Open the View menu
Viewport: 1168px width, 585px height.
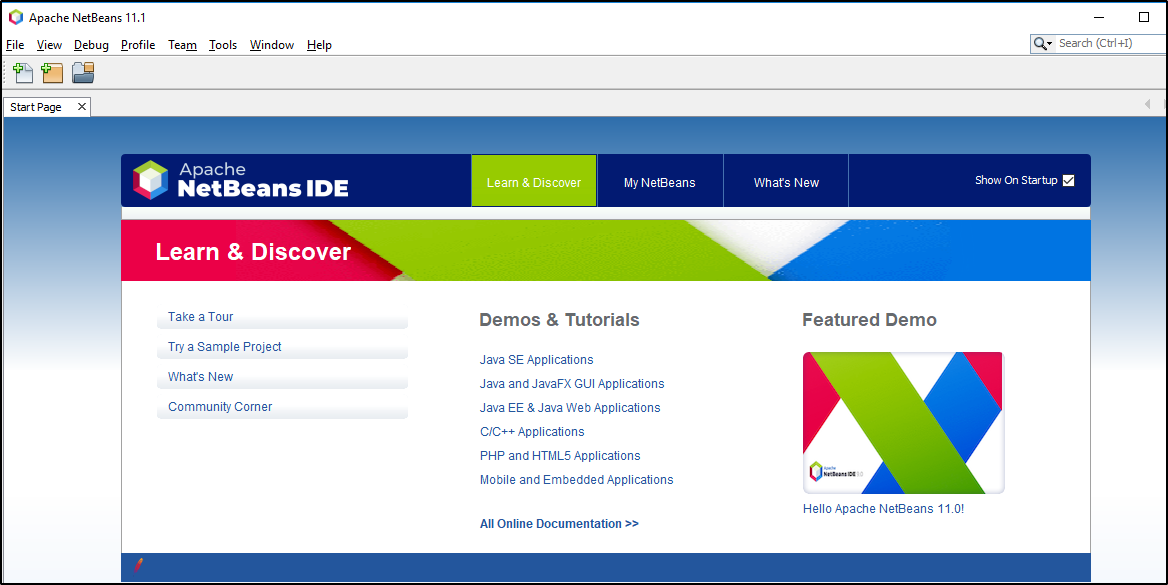coord(49,45)
